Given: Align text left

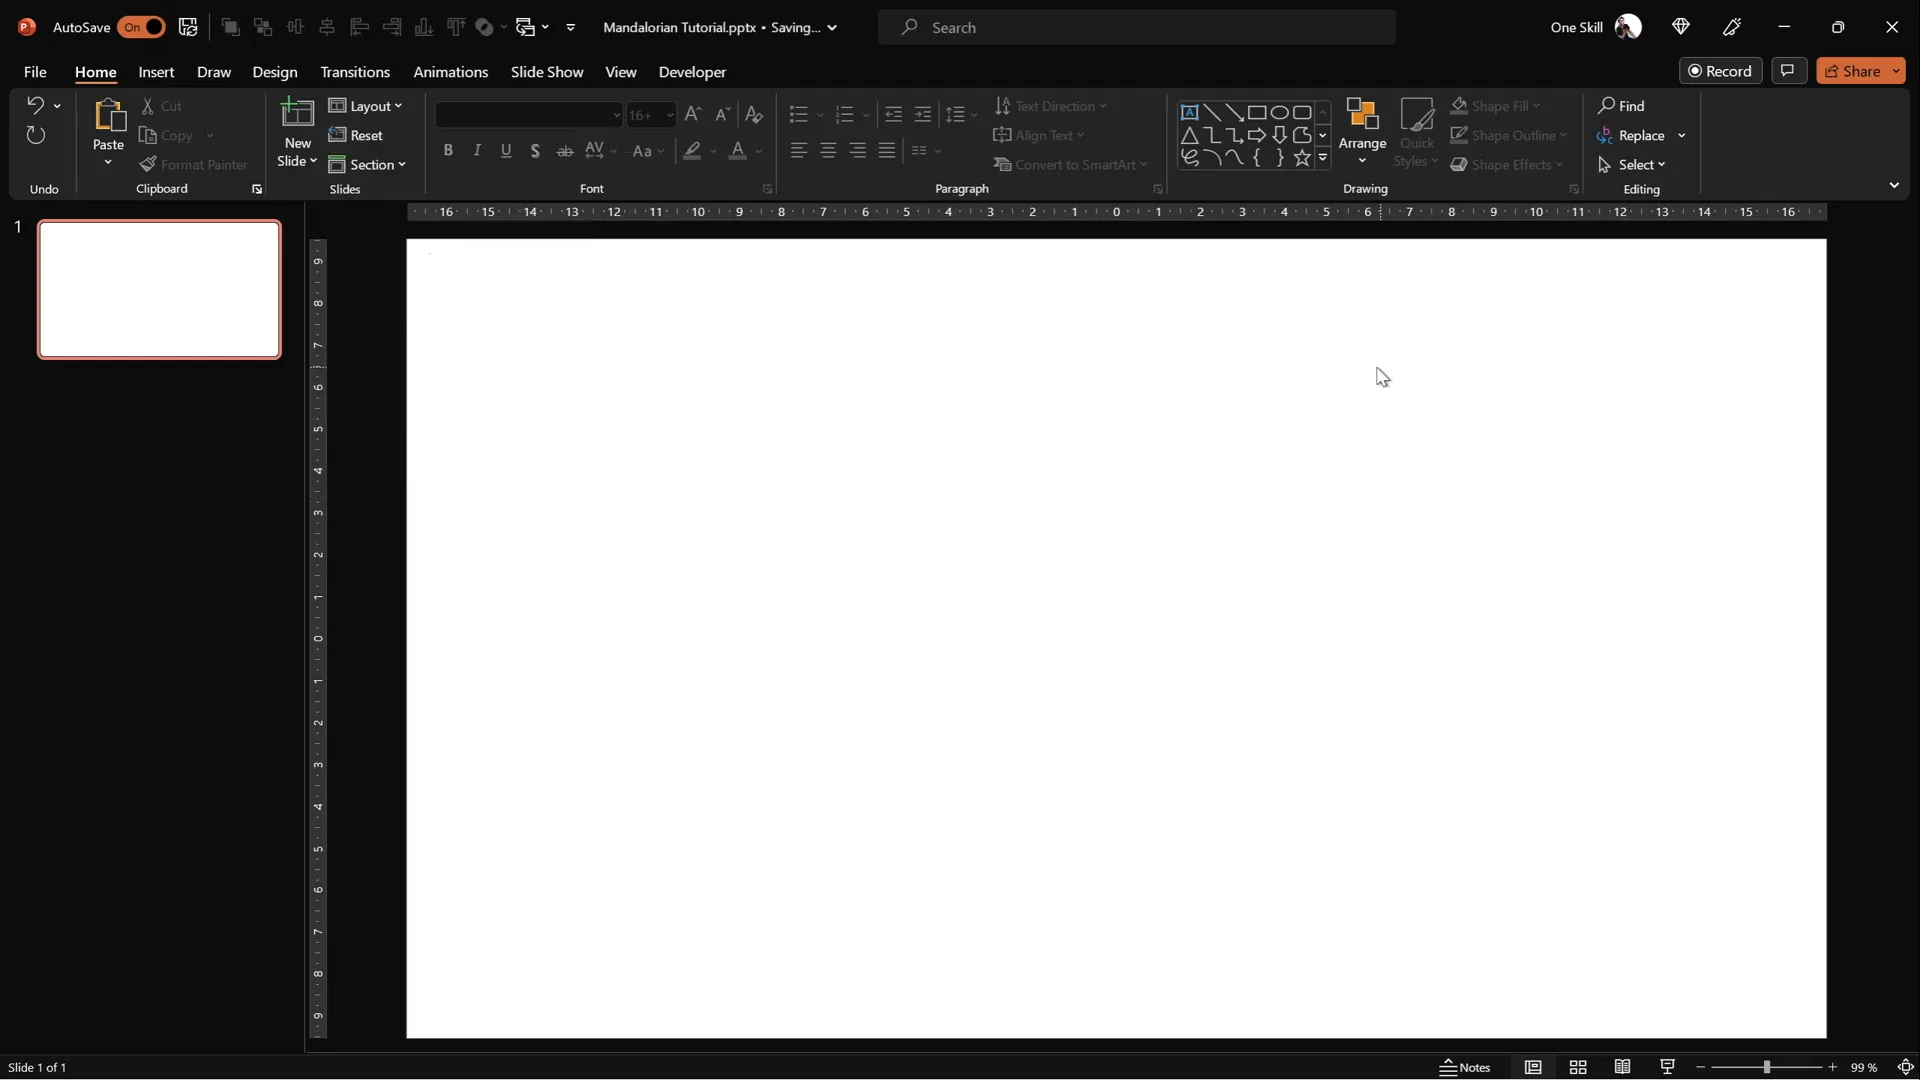Looking at the screenshot, I should coord(798,150).
